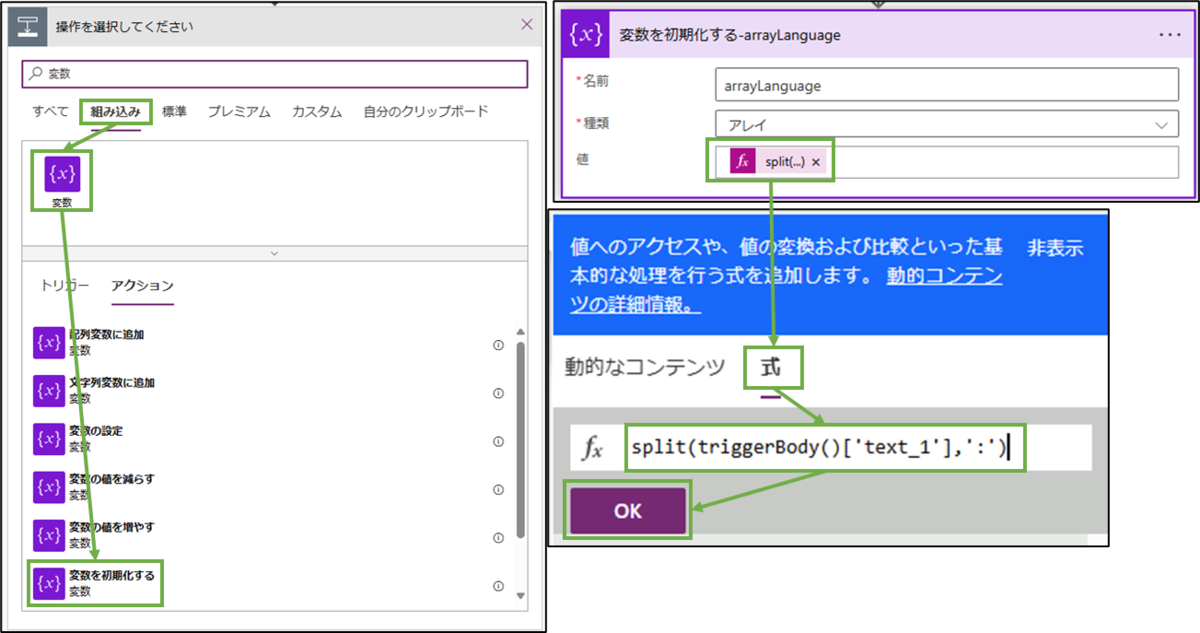
Task: Open info for 変数の値を減らす action
Action: [498, 489]
